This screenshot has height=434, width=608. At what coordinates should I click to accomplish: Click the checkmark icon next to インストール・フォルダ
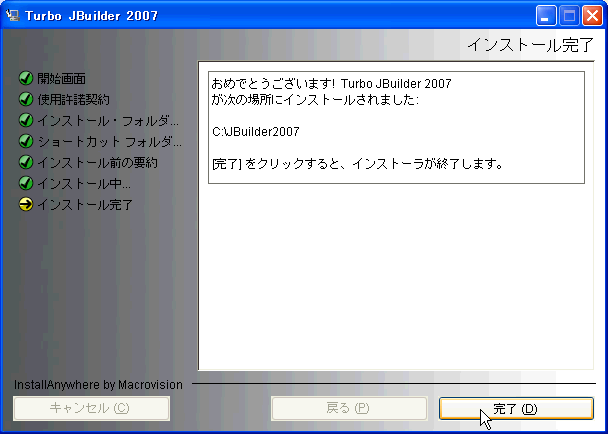(25, 120)
